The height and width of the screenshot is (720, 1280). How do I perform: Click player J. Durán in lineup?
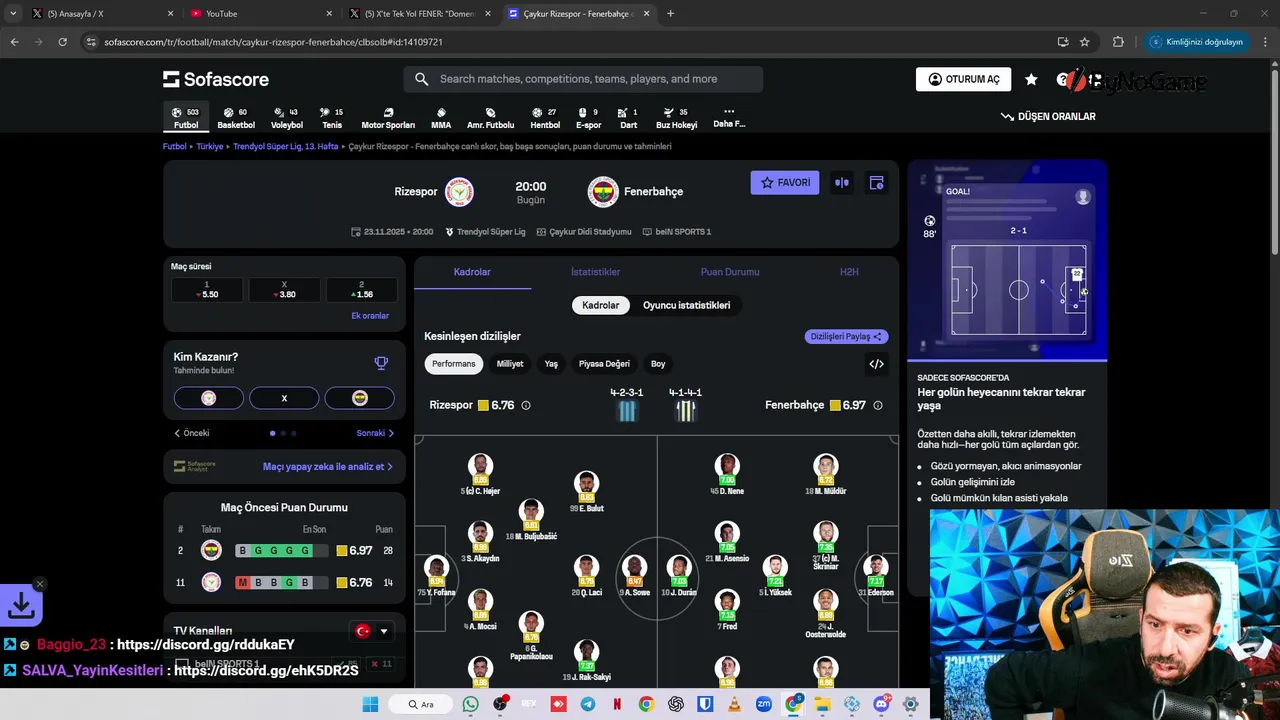click(x=679, y=575)
